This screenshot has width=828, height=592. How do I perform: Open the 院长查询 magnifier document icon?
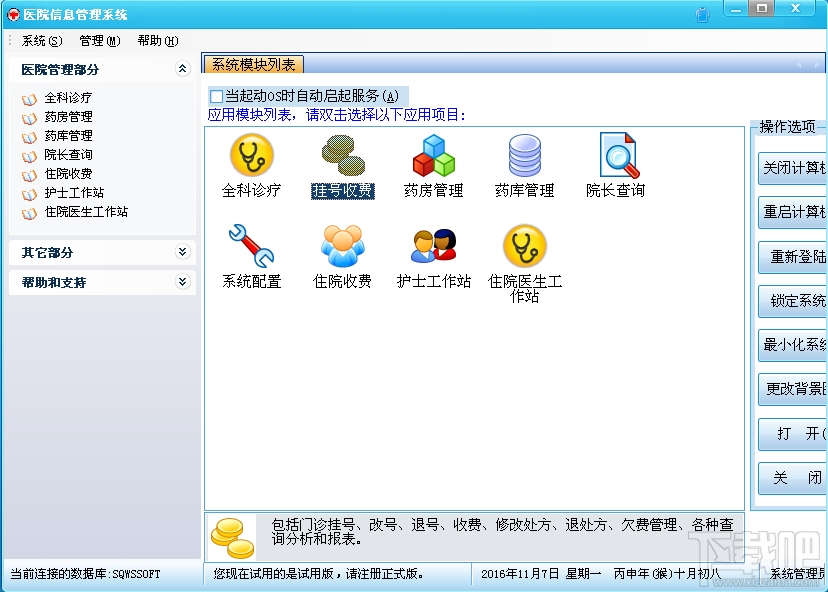coord(618,155)
